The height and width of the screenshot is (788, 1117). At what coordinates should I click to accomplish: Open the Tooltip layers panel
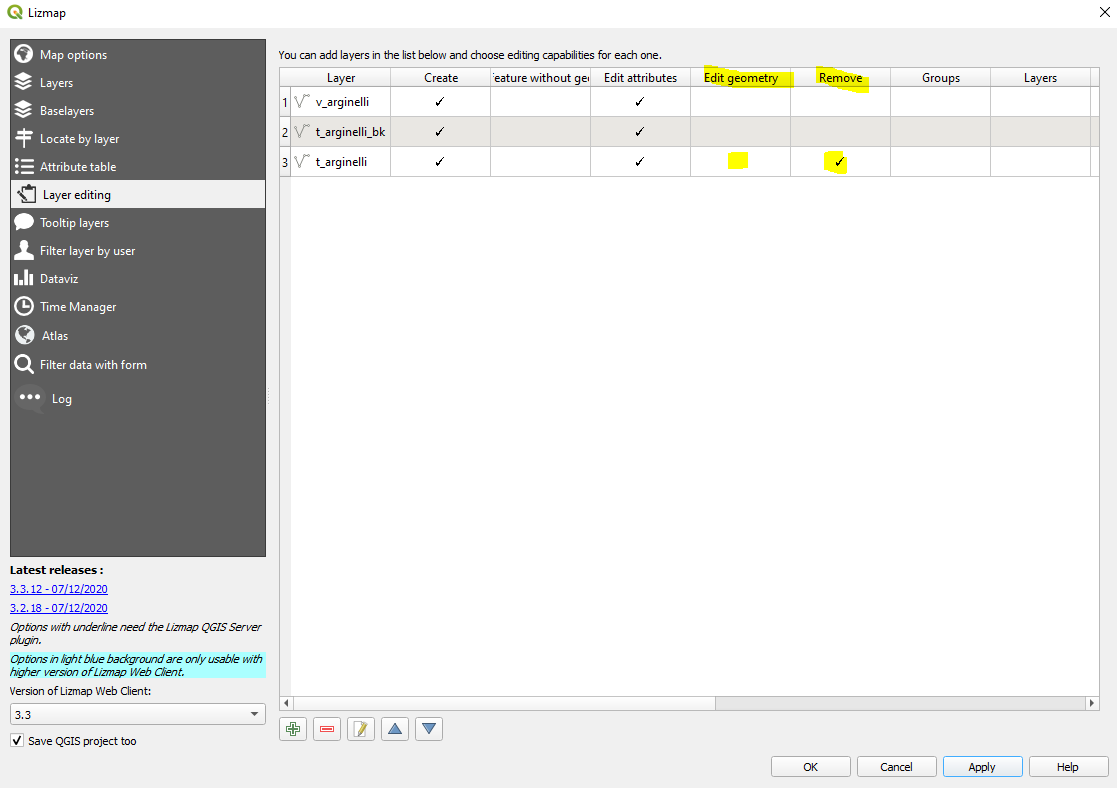coord(75,222)
